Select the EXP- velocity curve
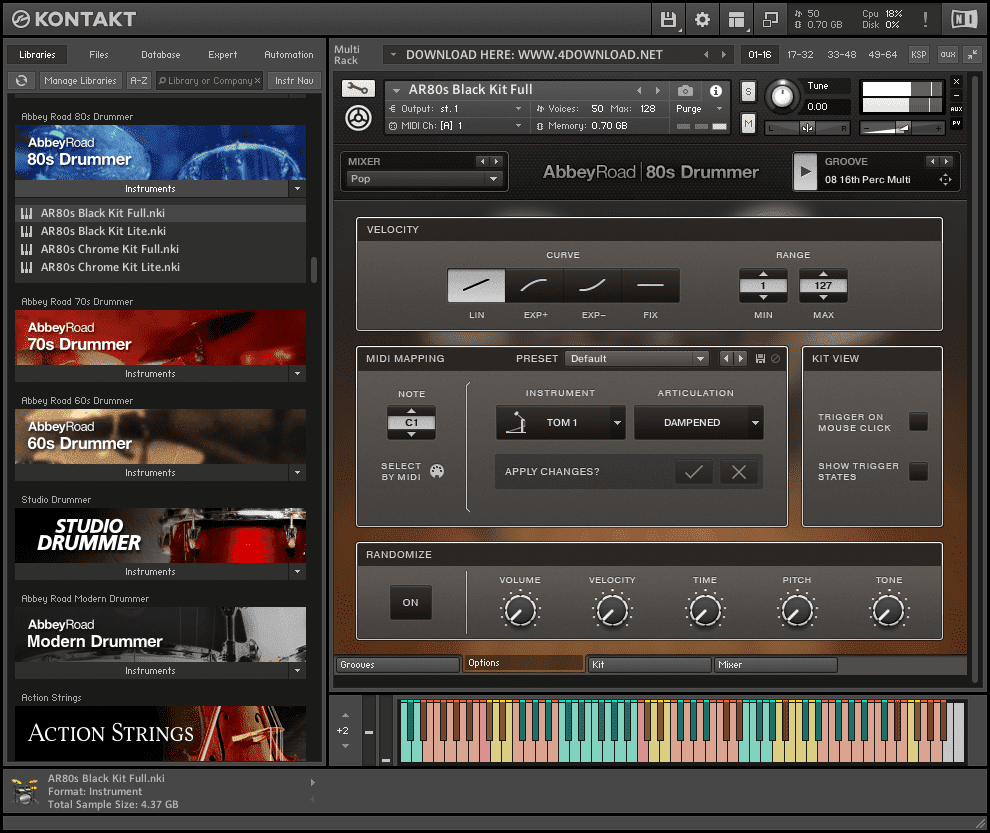The height and width of the screenshot is (833, 990). [592, 285]
